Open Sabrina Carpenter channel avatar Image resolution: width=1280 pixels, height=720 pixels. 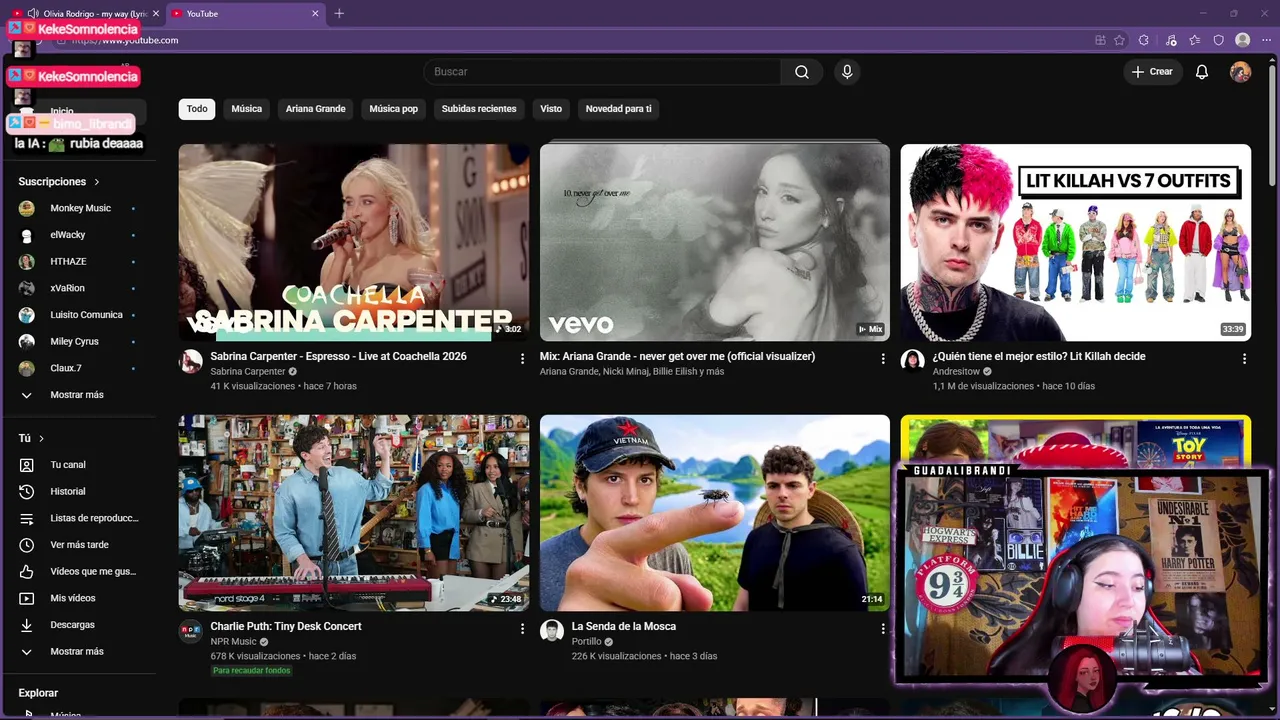point(191,361)
